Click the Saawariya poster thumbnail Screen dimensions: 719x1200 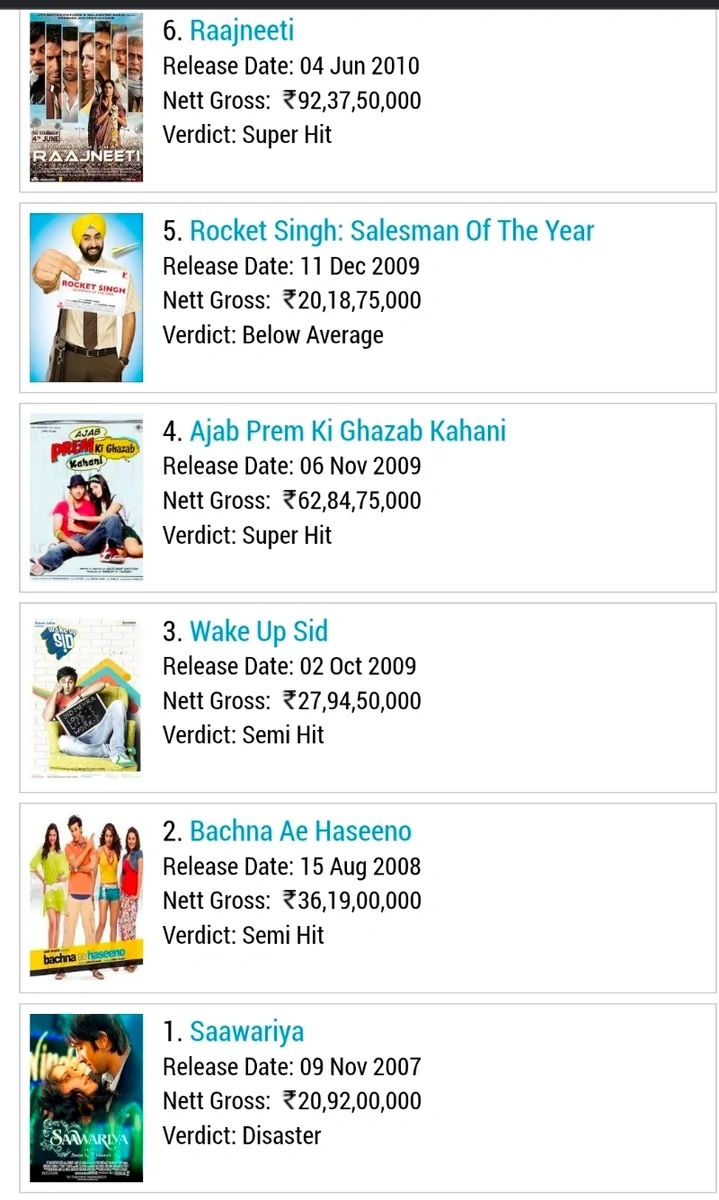point(86,1097)
